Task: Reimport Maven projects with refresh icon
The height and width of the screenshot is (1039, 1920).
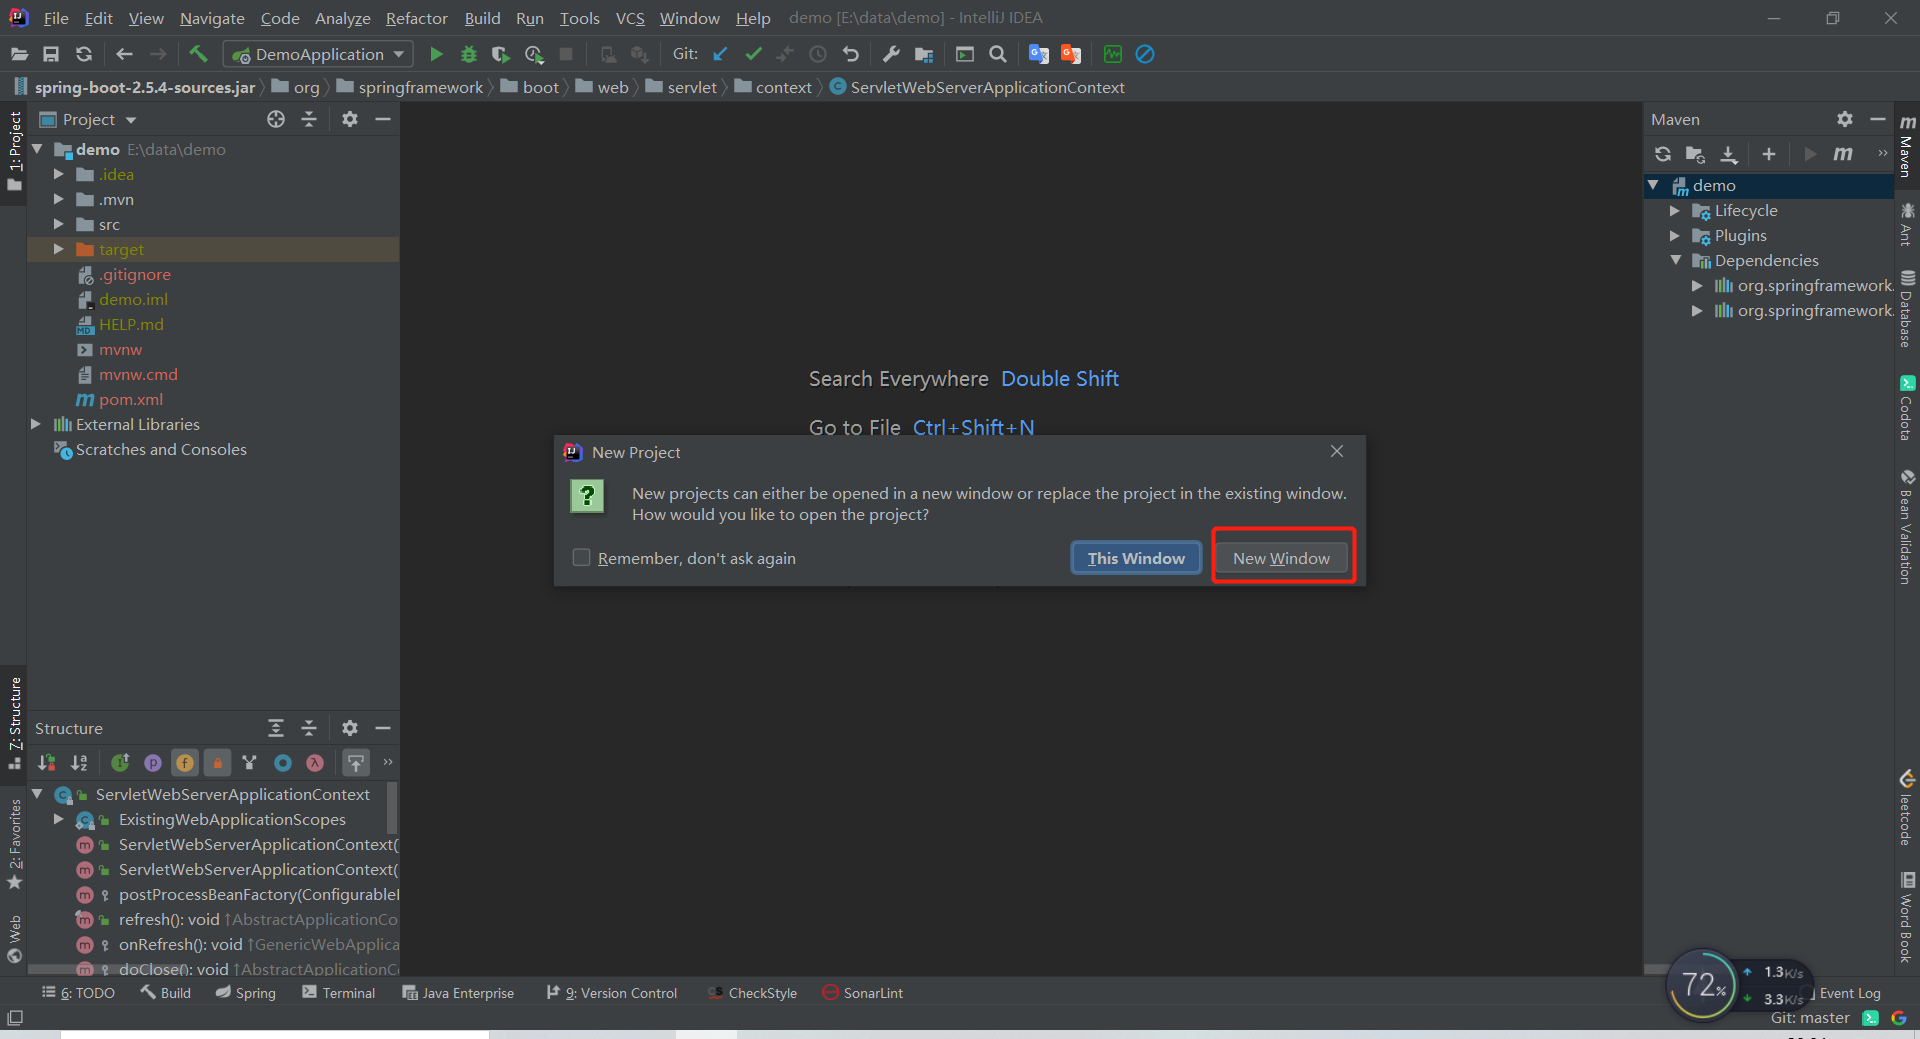Action: coord(1663,154)
